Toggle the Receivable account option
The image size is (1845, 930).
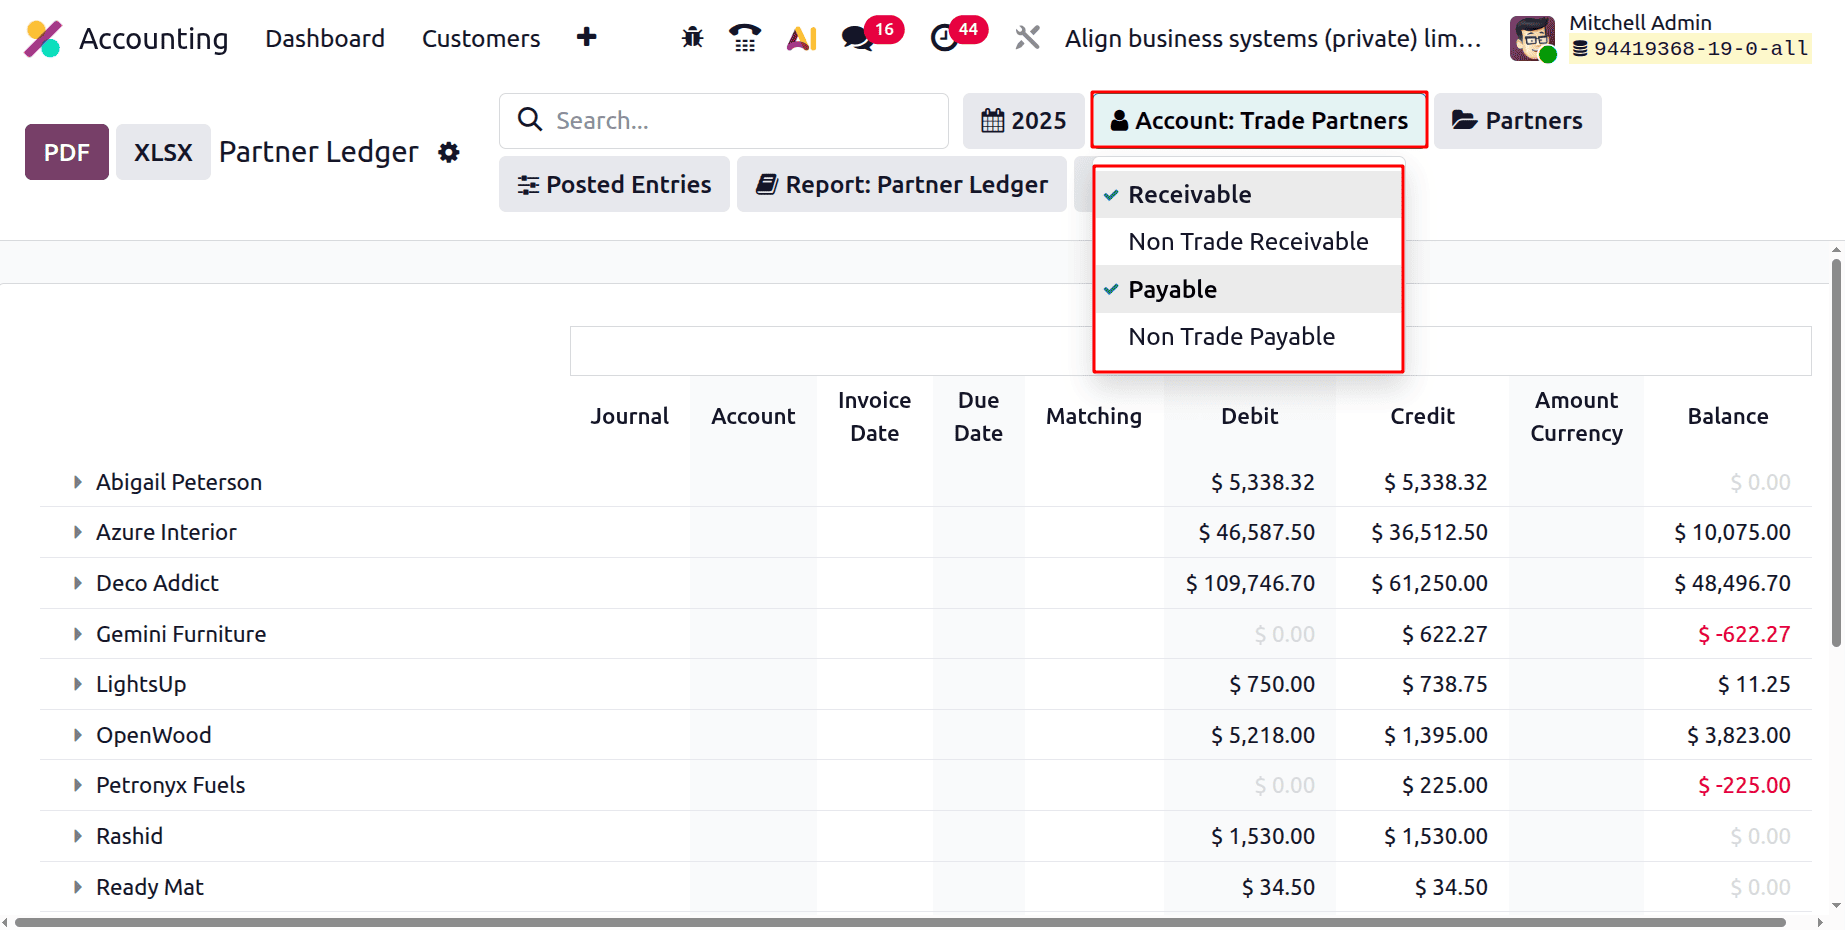(1249, 194)
